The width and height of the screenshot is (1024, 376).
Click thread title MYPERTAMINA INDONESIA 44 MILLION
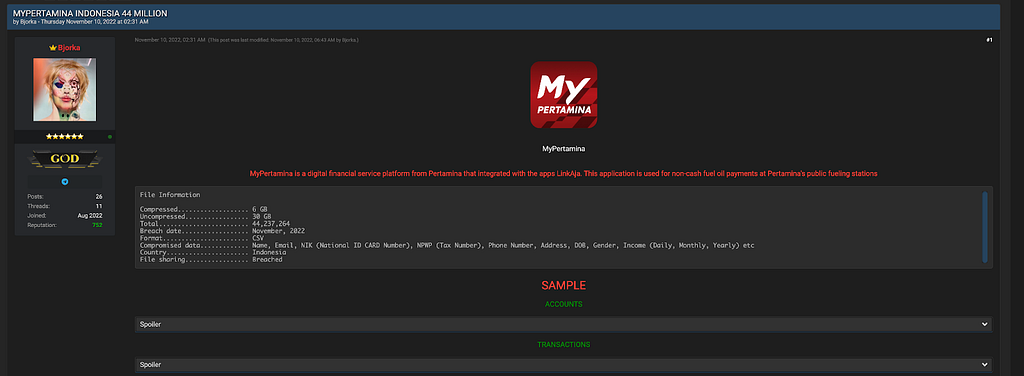pos(90,13)
